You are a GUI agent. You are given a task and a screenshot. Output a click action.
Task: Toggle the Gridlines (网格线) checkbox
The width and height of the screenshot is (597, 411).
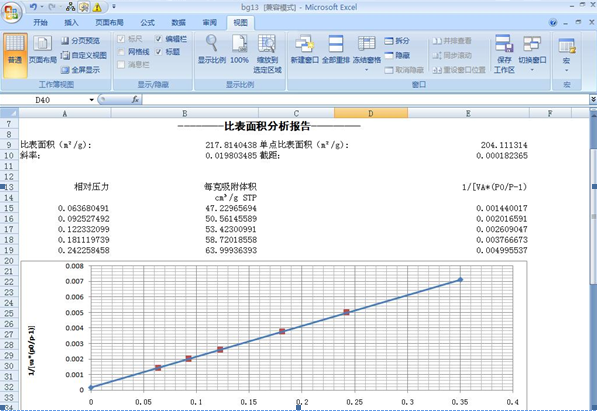point(121,52)
